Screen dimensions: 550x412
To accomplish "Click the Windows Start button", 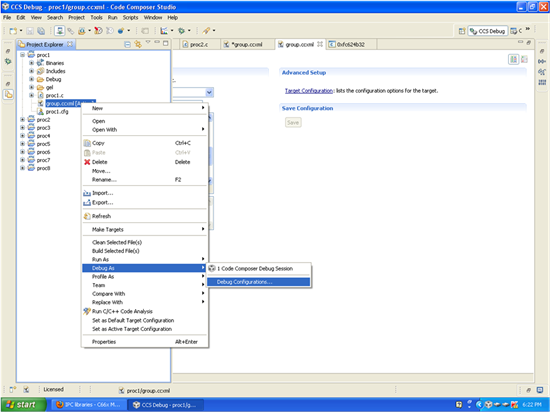I will 23,405.
